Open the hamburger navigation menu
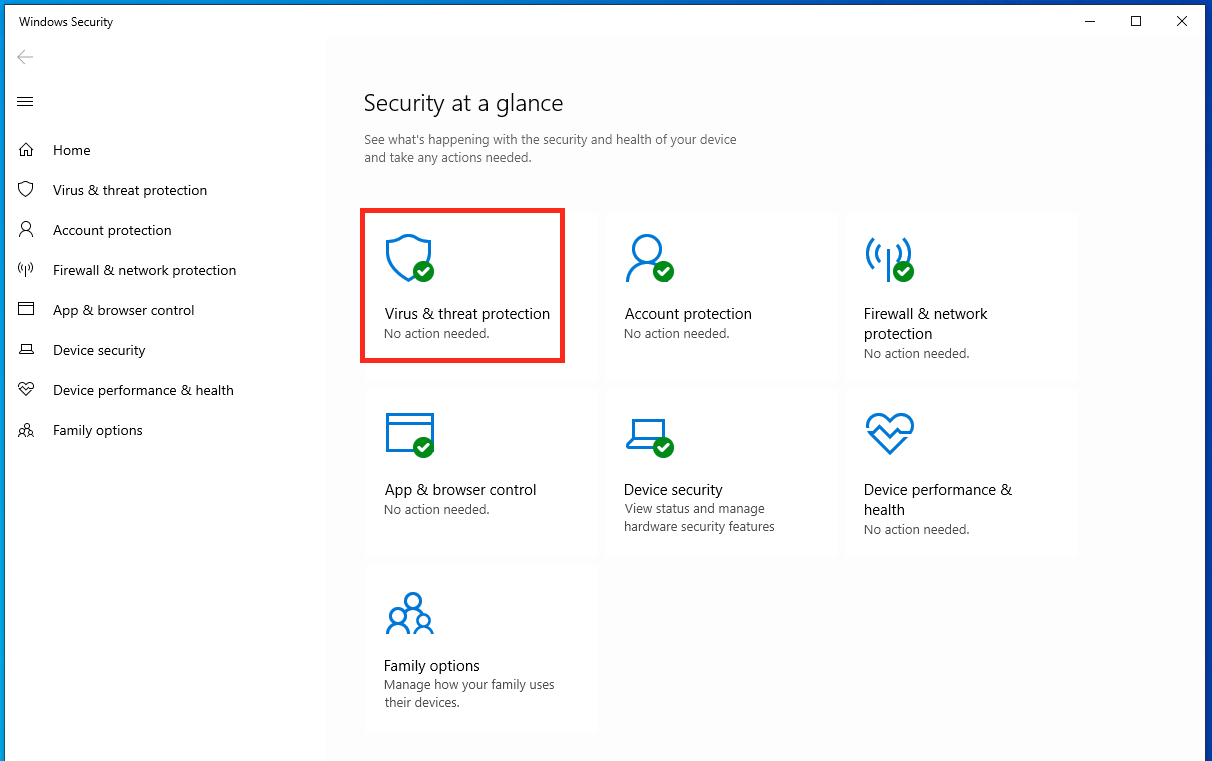 point(26,101)
